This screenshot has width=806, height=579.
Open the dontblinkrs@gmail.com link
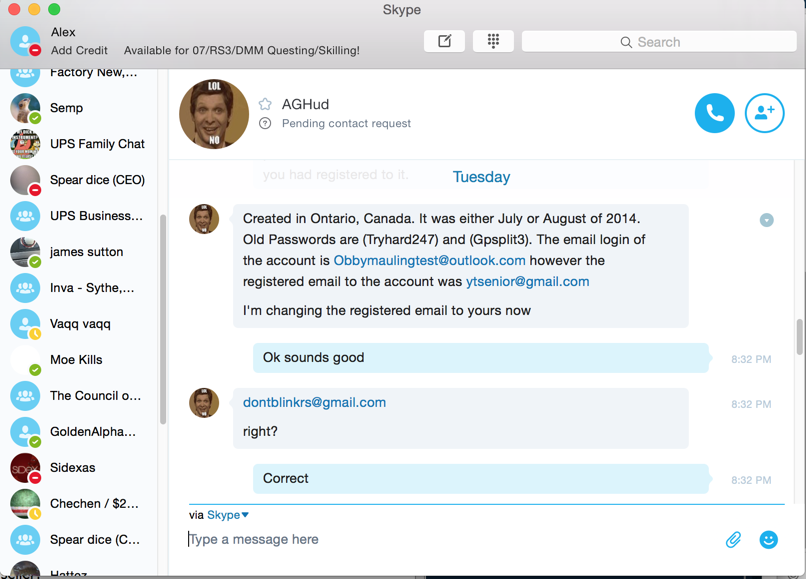point(314,403)
